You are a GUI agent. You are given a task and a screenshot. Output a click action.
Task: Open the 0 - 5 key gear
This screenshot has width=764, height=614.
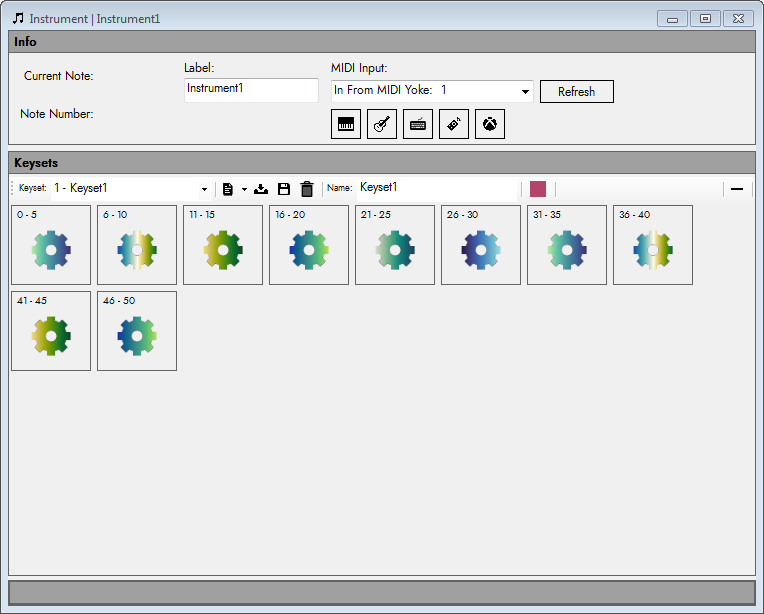click(x=51, y=250)
